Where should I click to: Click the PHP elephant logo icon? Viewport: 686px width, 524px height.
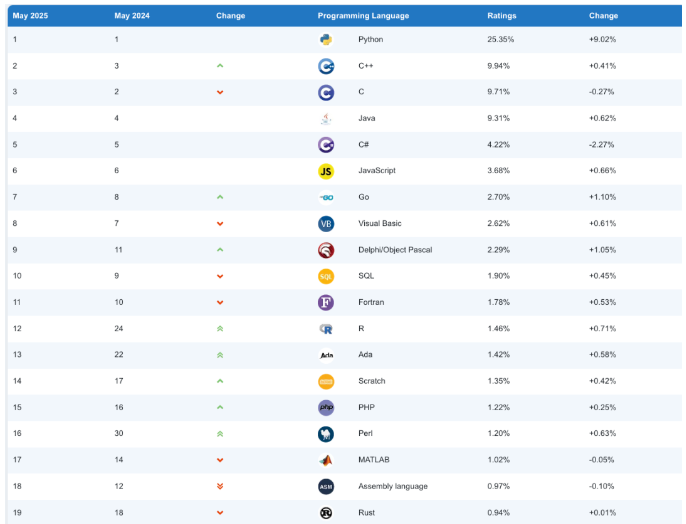coord(326,407)
